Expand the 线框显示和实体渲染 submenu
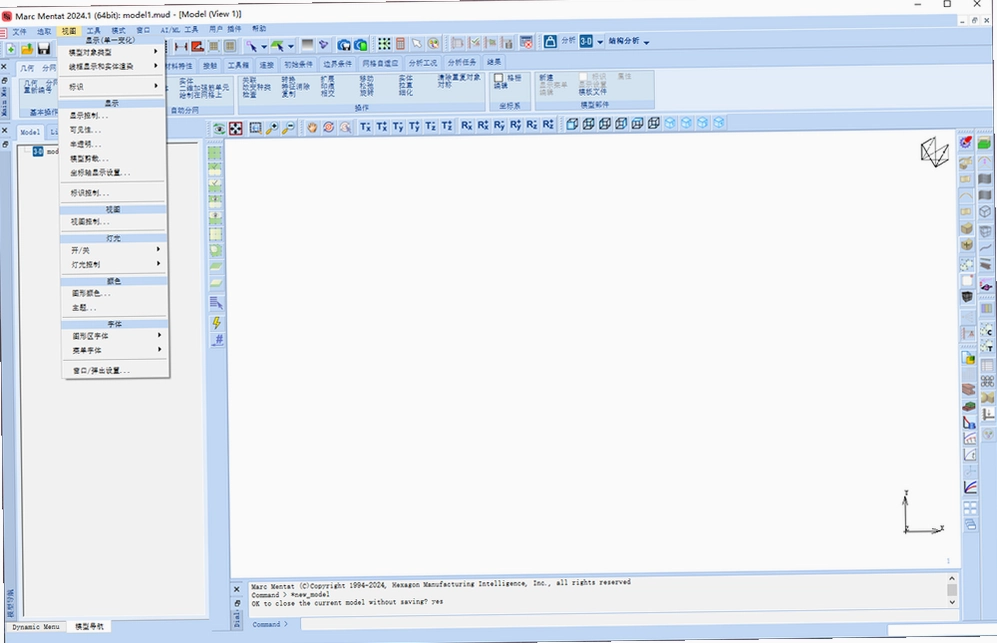997x643 pixels. [113, 66]
